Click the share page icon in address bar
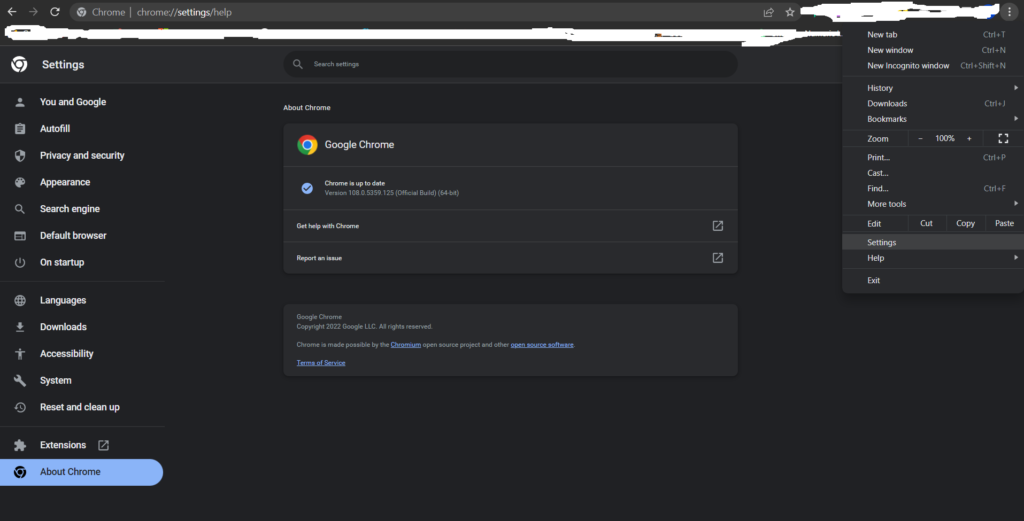Viewport: 1024px width, 521px height. point(769,12)
